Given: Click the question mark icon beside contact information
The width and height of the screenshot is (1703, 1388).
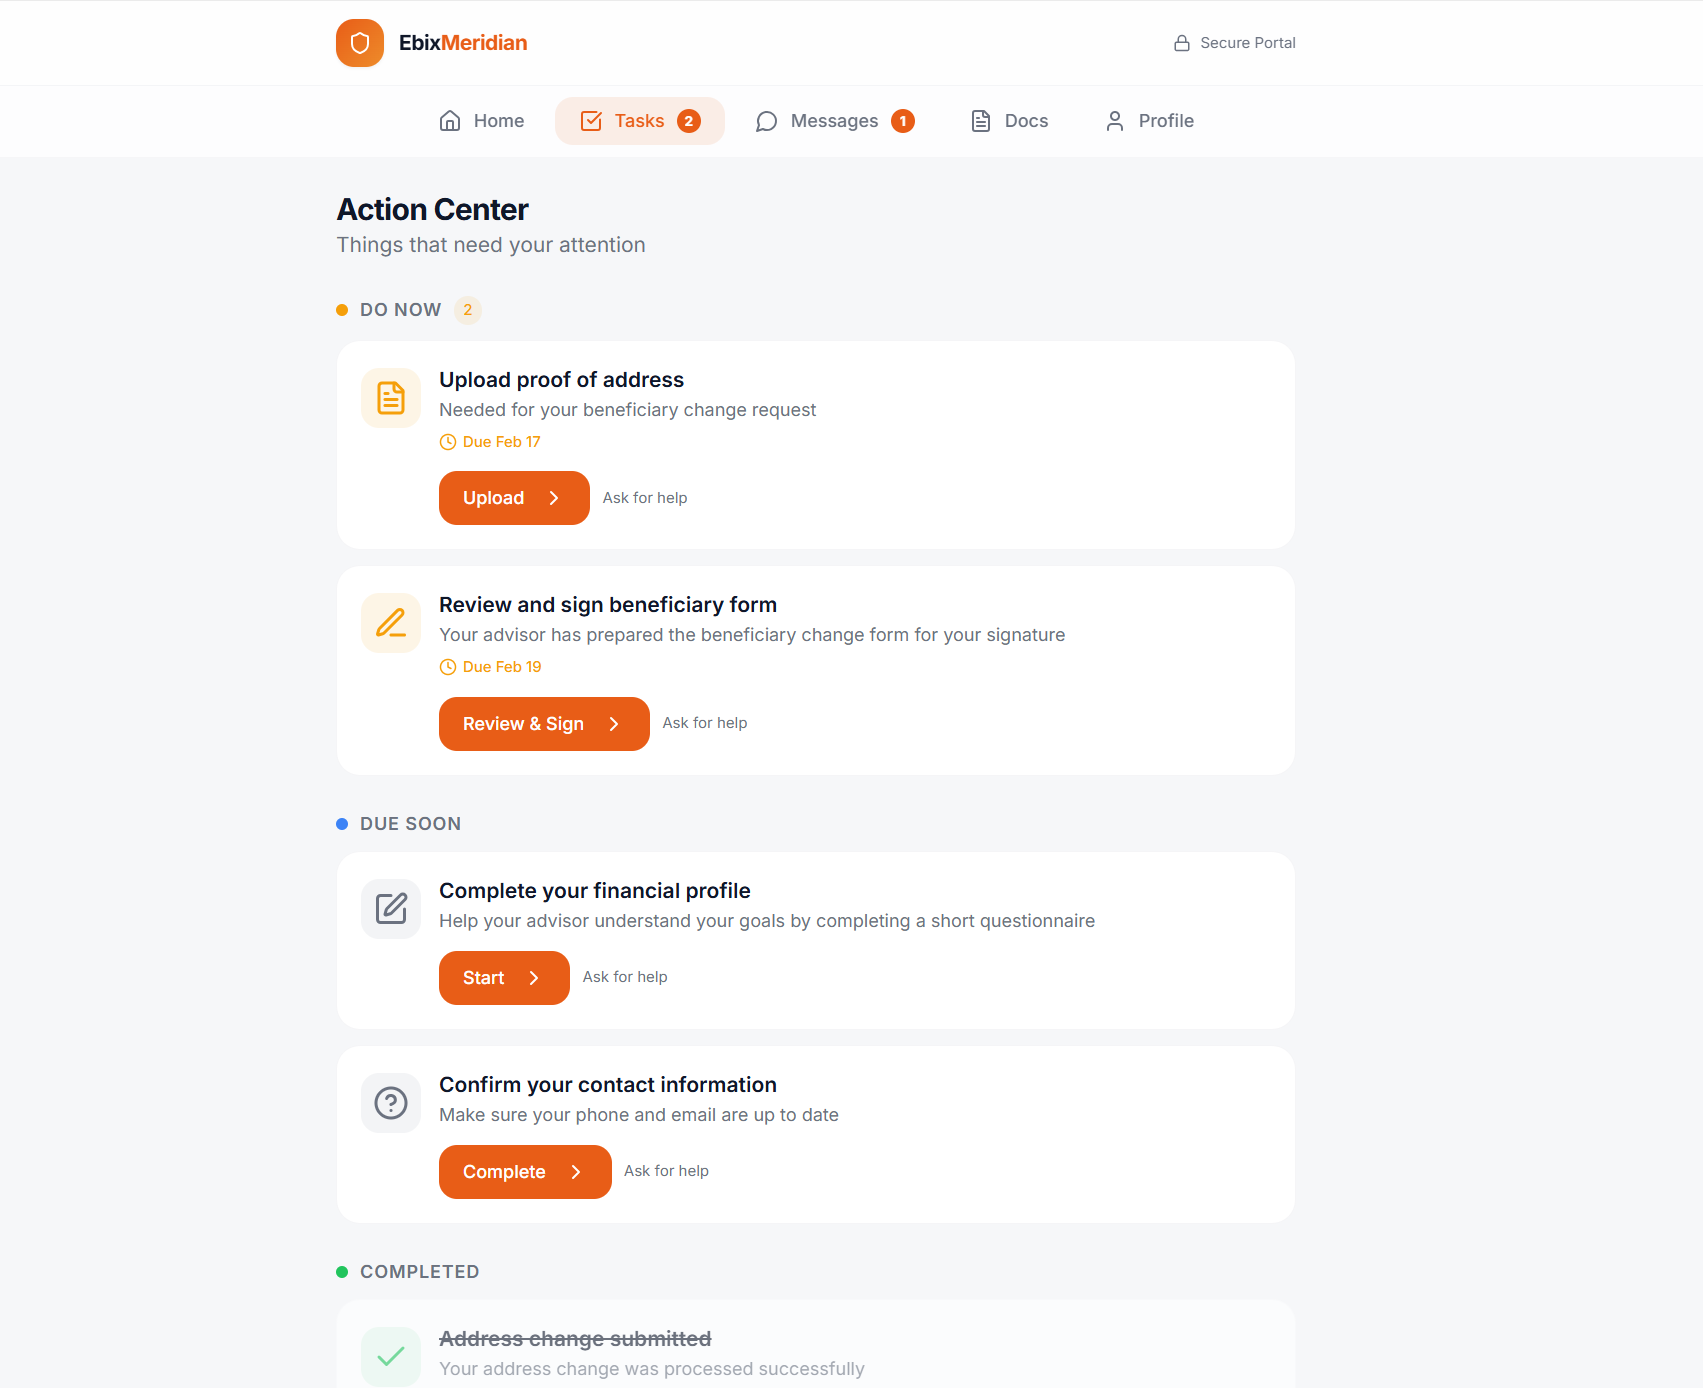Looking at the screenshot, I should [391, 1103].
